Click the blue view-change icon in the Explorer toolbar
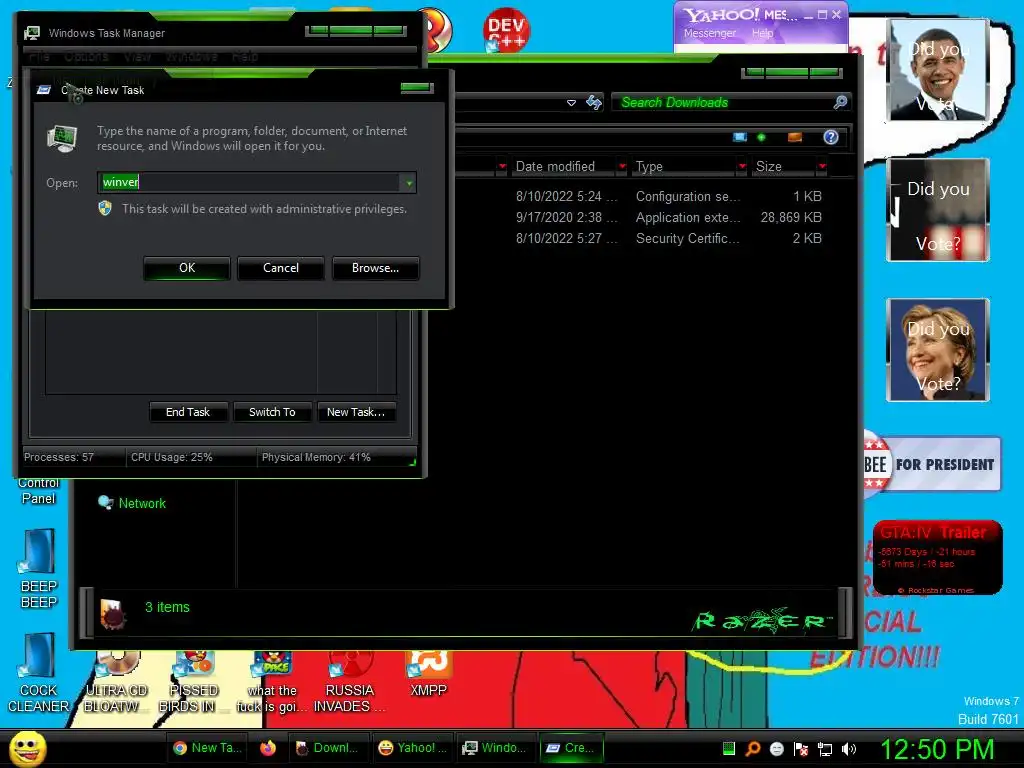Screen dimensions: 1024x768 pyautogui.click(x=739, y=137)
